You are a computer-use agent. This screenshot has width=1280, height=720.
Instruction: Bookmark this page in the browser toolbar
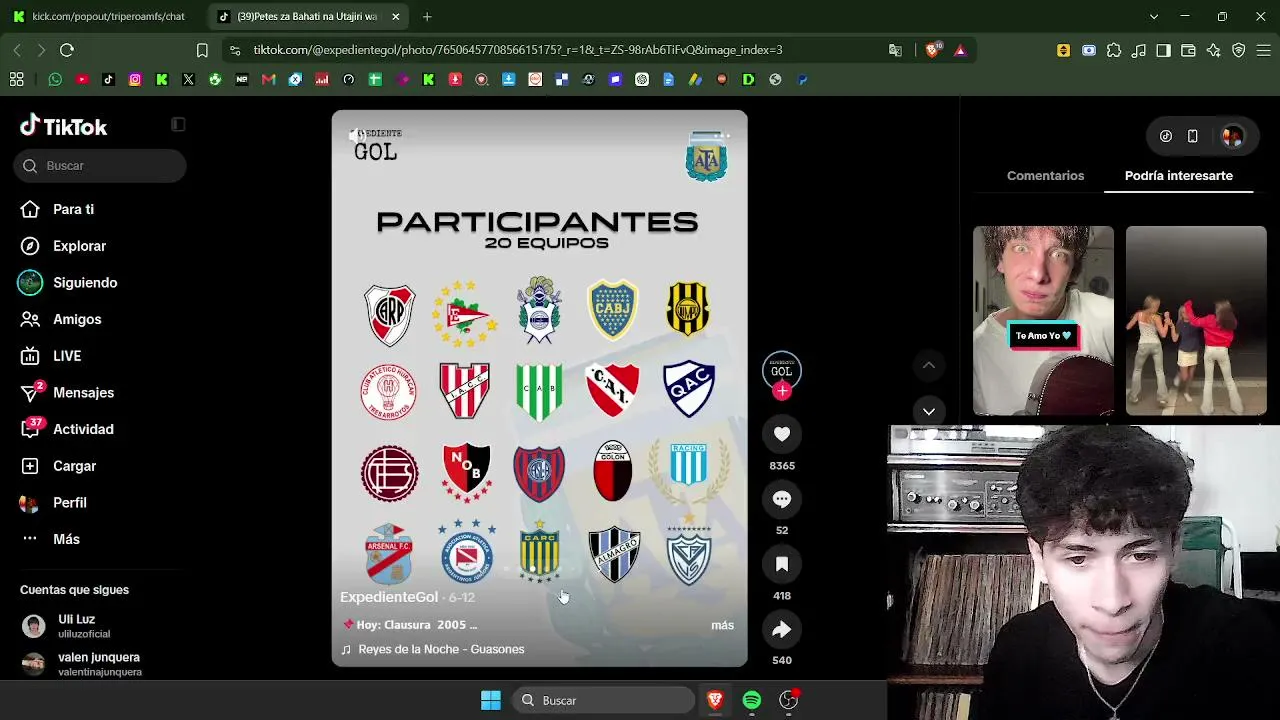[202, 50]
